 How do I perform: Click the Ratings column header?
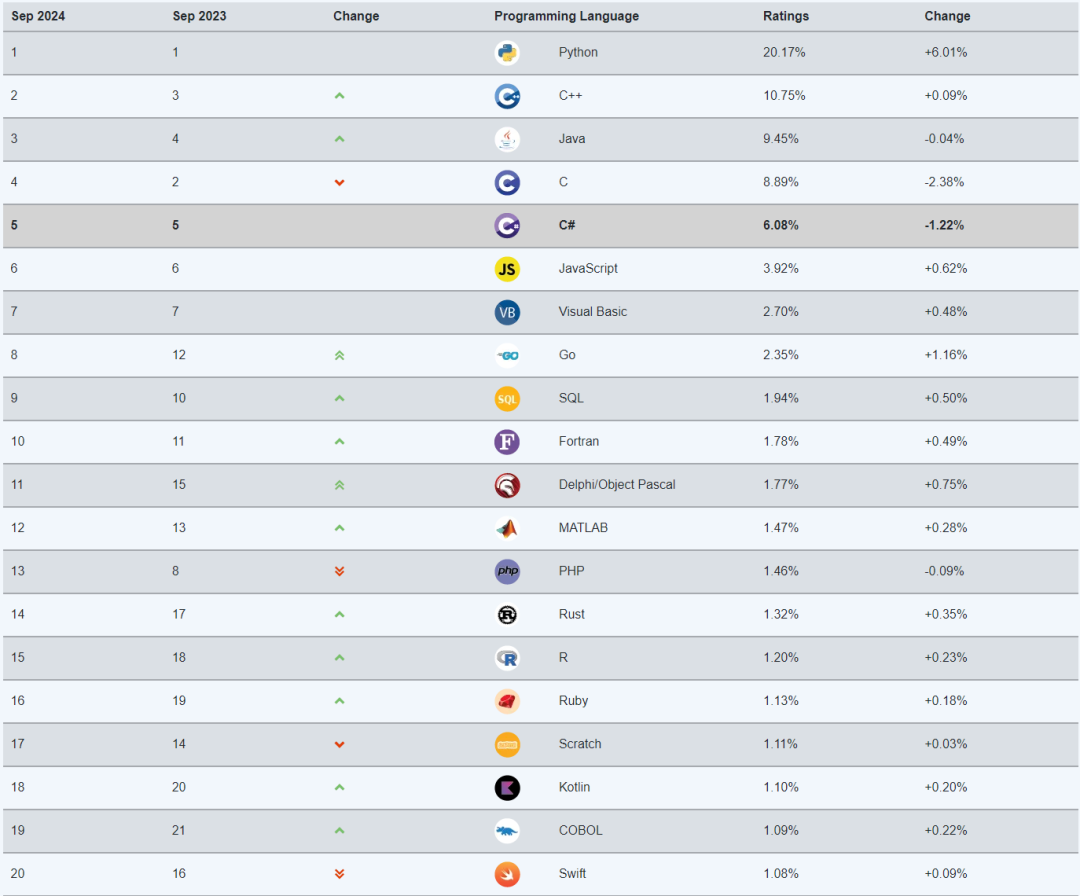[x=786, y=16]
